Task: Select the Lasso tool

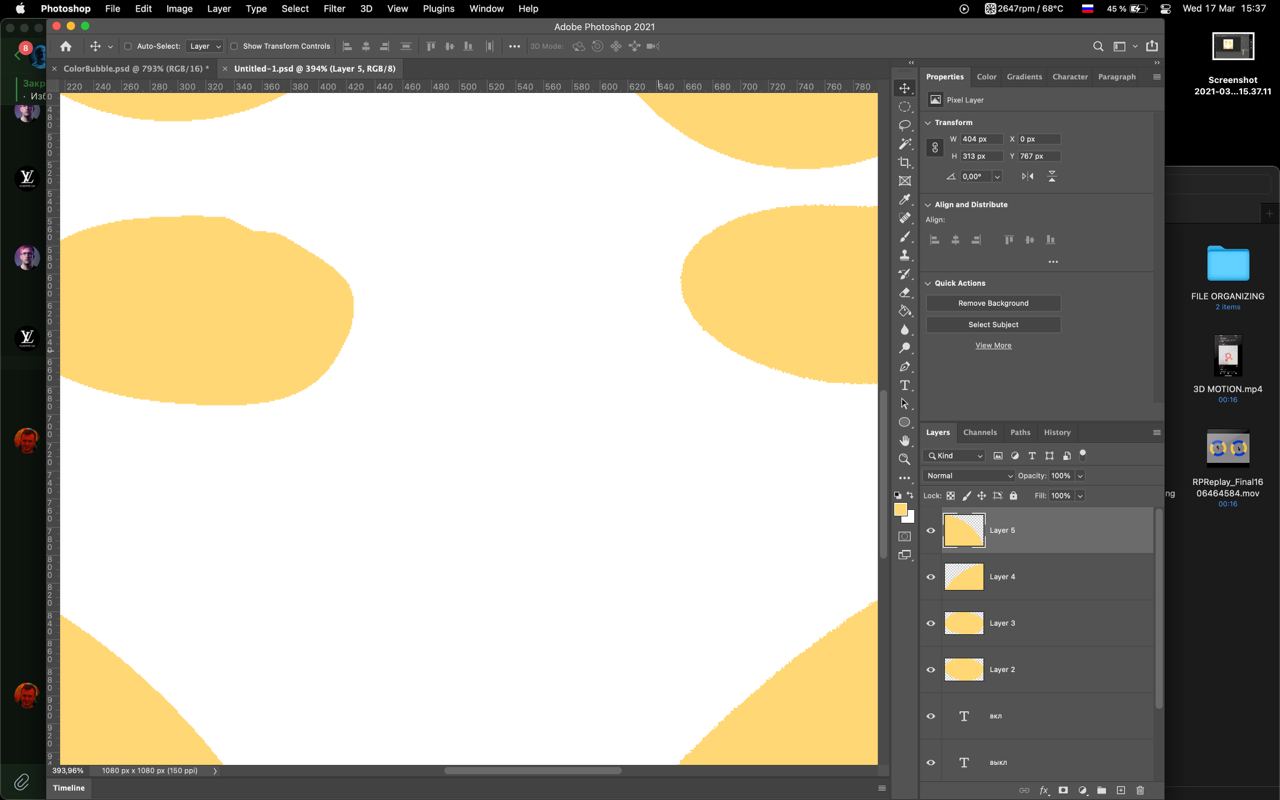Action: pyautogui.click(x=904, y=125)
